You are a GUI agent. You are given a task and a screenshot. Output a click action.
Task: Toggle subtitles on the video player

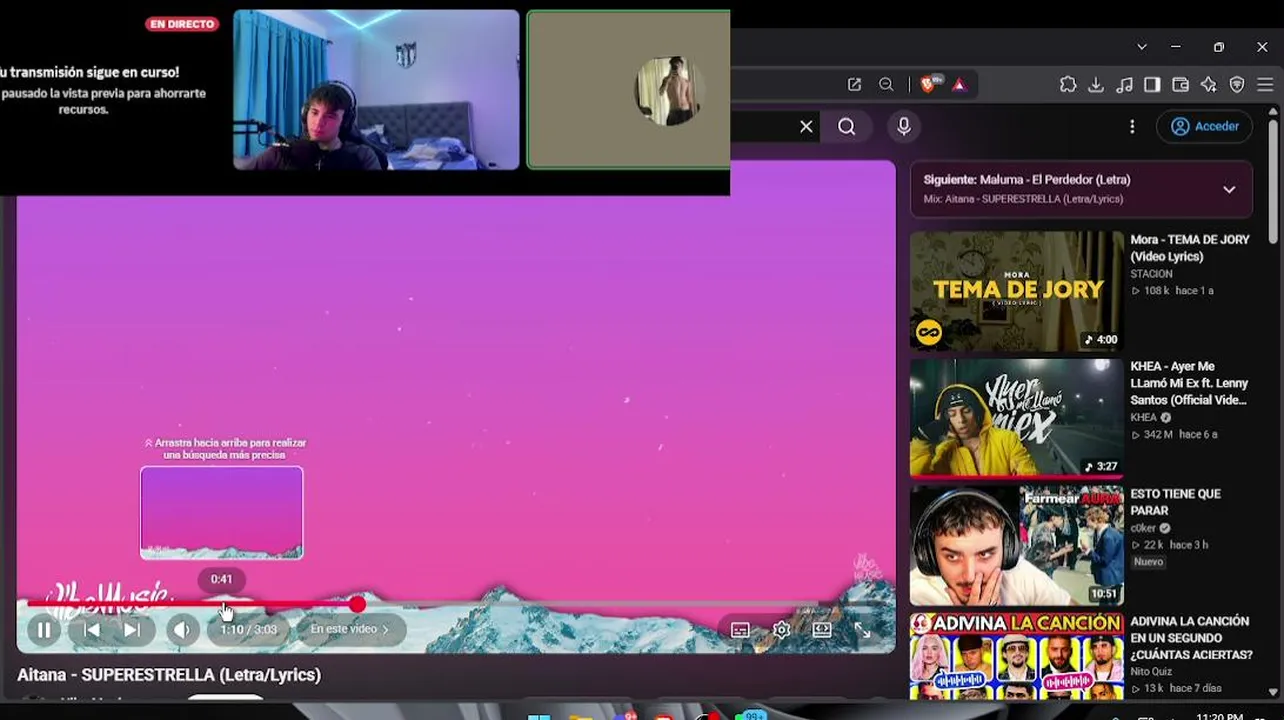740,630
